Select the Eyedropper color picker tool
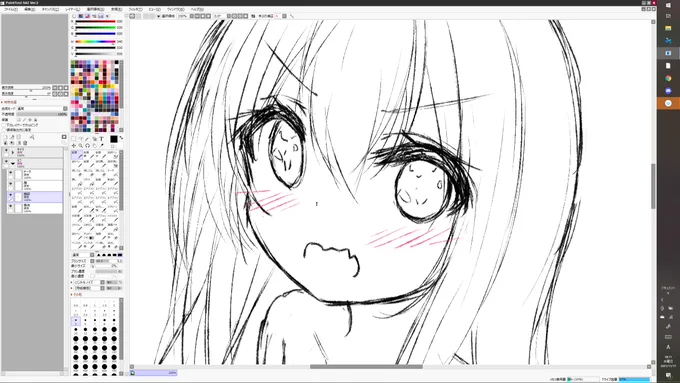680x383 pixels. tap(101, 146)
